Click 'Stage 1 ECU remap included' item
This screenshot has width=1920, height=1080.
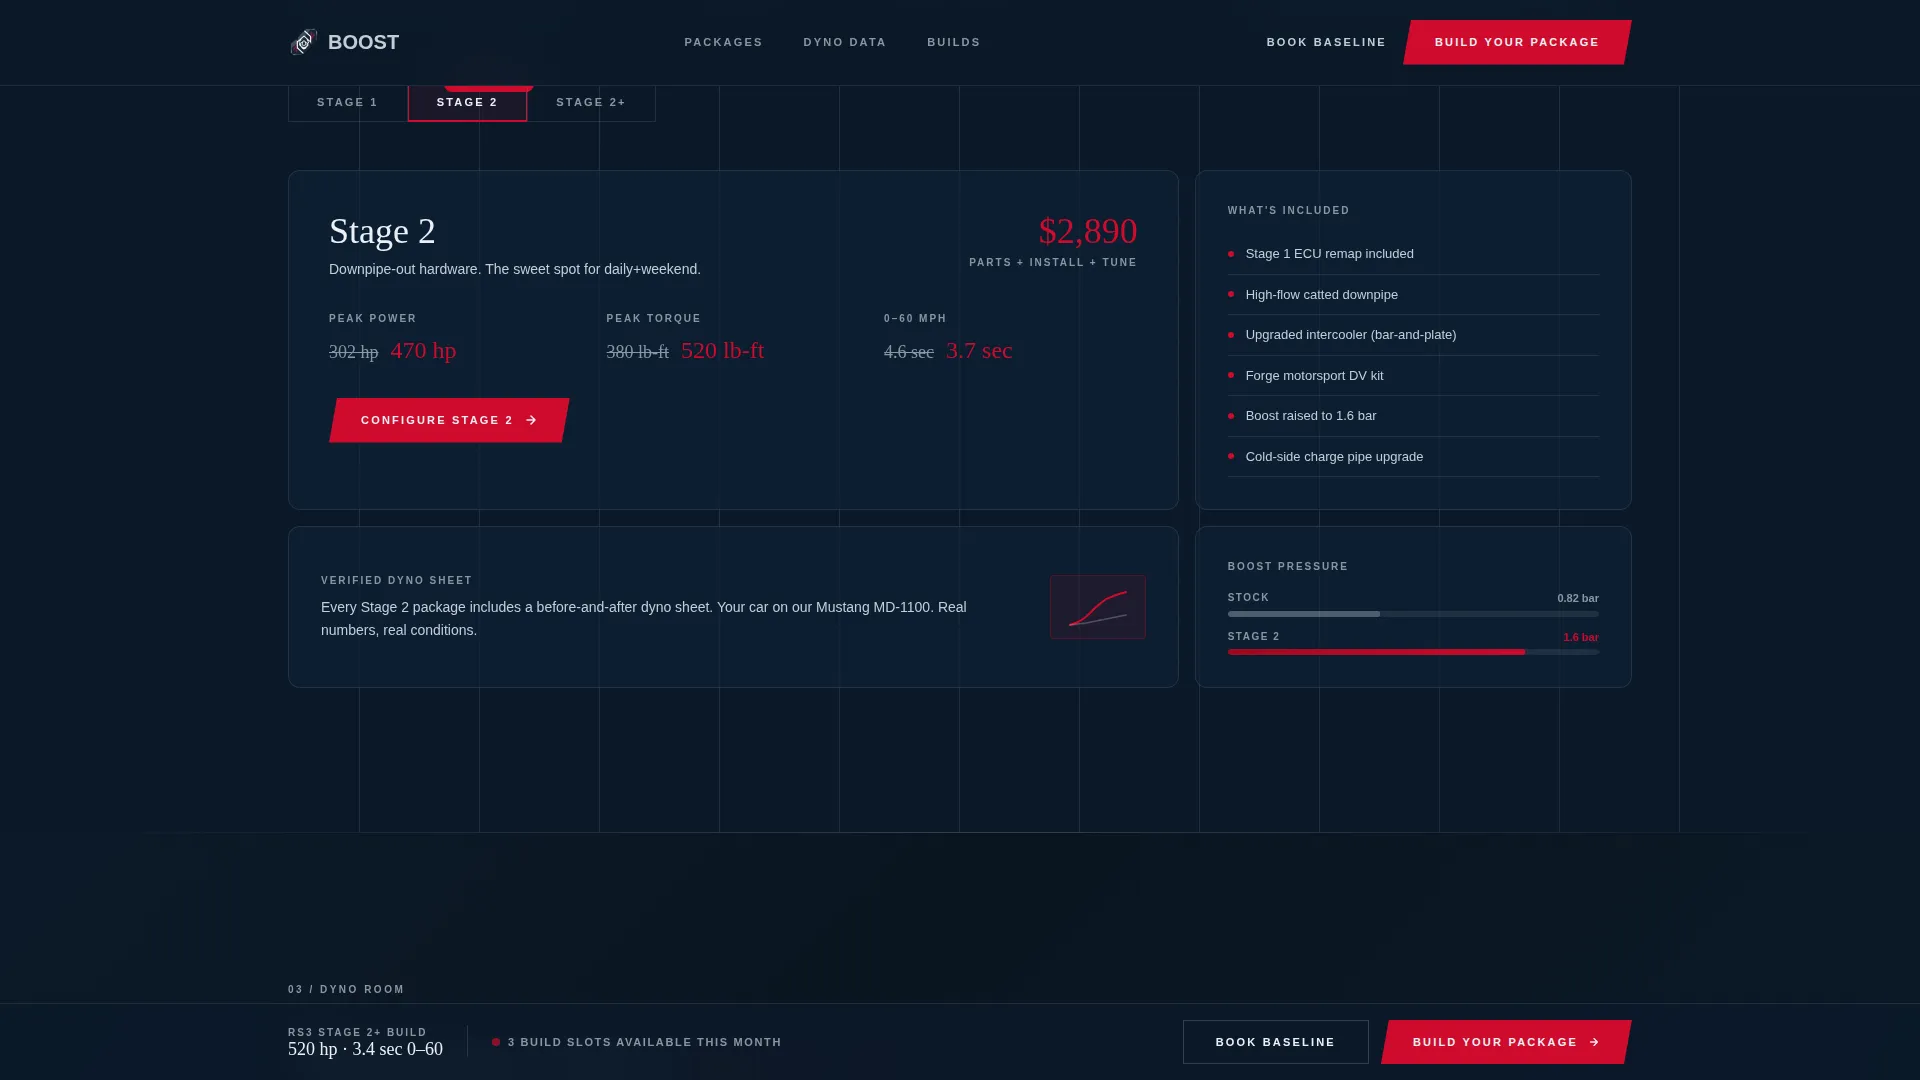1413,254
